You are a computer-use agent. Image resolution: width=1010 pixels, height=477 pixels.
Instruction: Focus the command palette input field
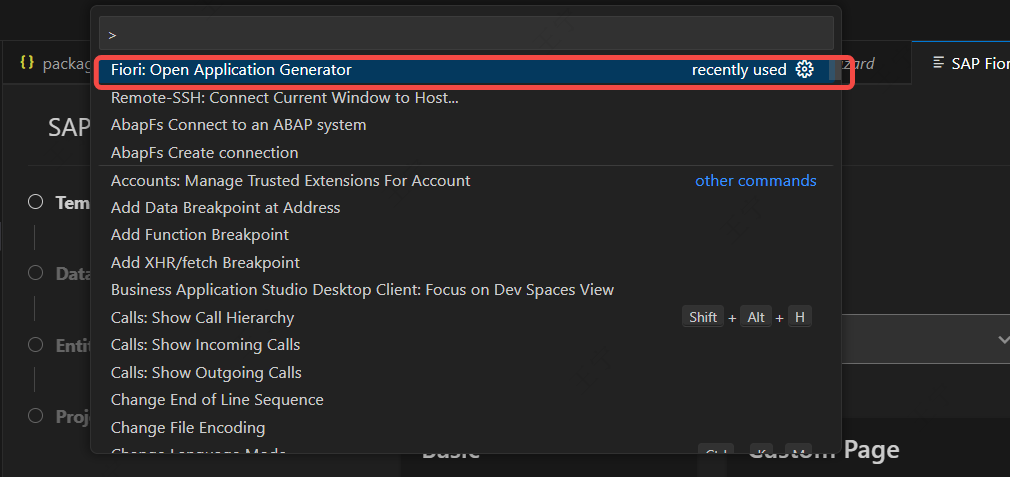pyautogui.click(x=466, y=33)
